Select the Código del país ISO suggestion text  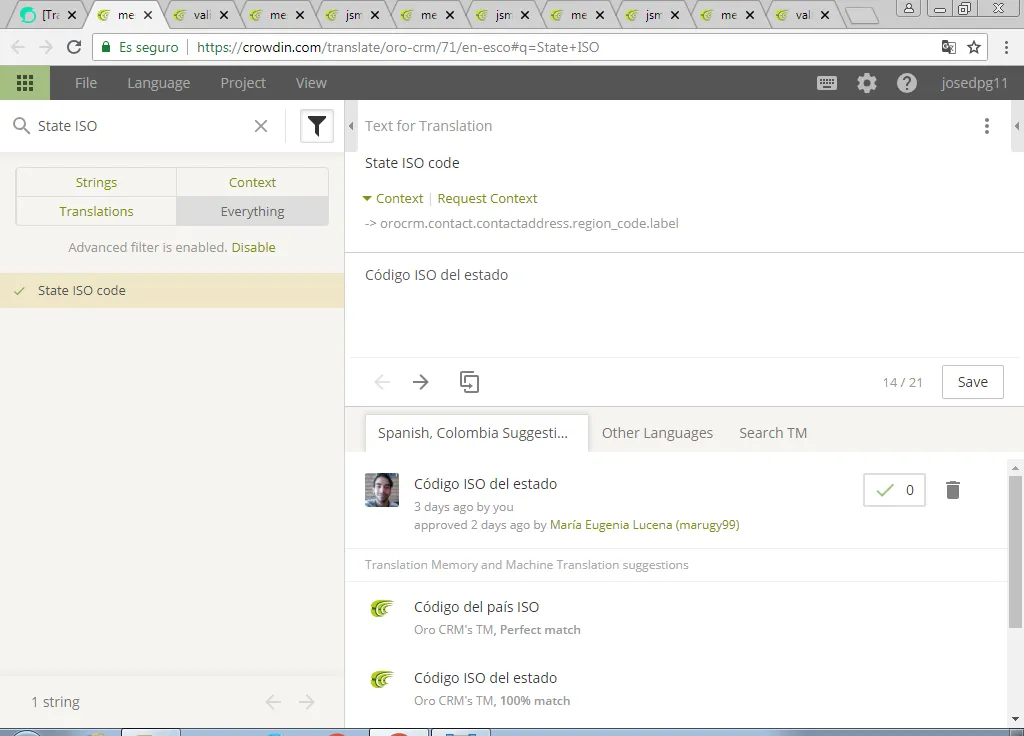(x=476, y=607)
